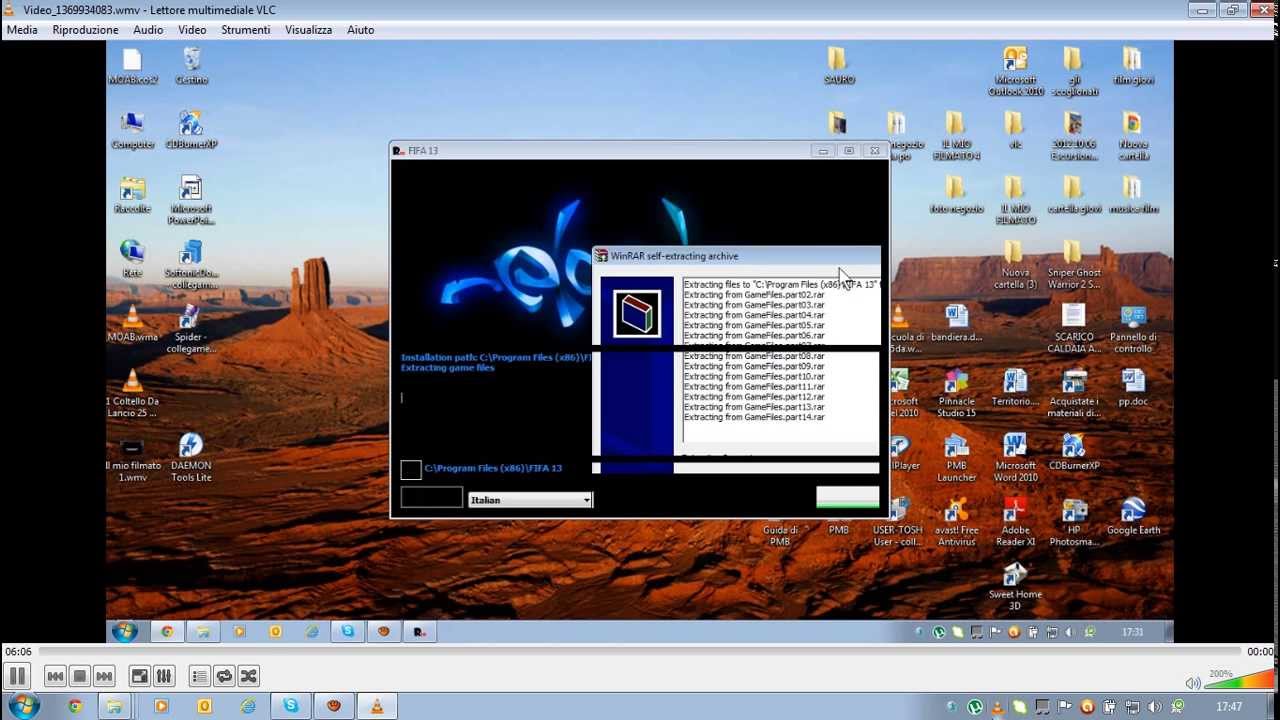Click Sniper Ghost Warrior 2 folder

click(x=1074, y=265)
